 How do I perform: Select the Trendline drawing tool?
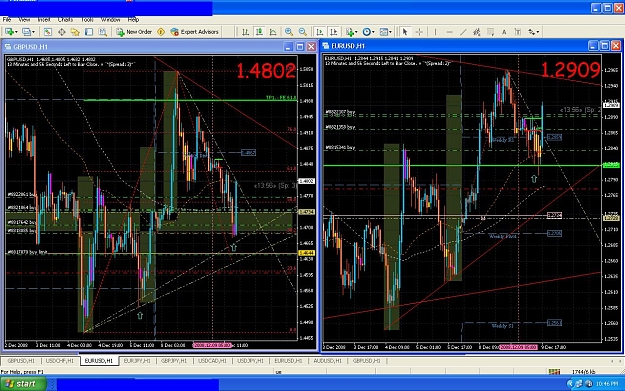pos(463,32)
